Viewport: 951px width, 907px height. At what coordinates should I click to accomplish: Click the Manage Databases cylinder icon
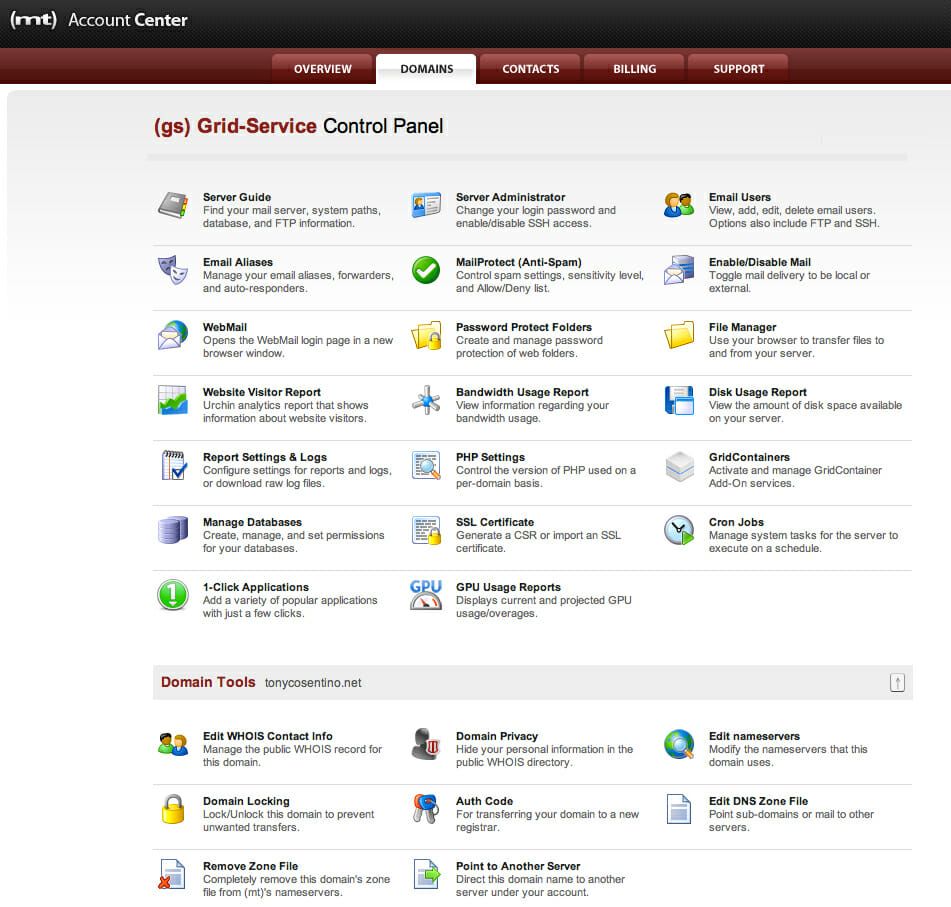point(173,530)
